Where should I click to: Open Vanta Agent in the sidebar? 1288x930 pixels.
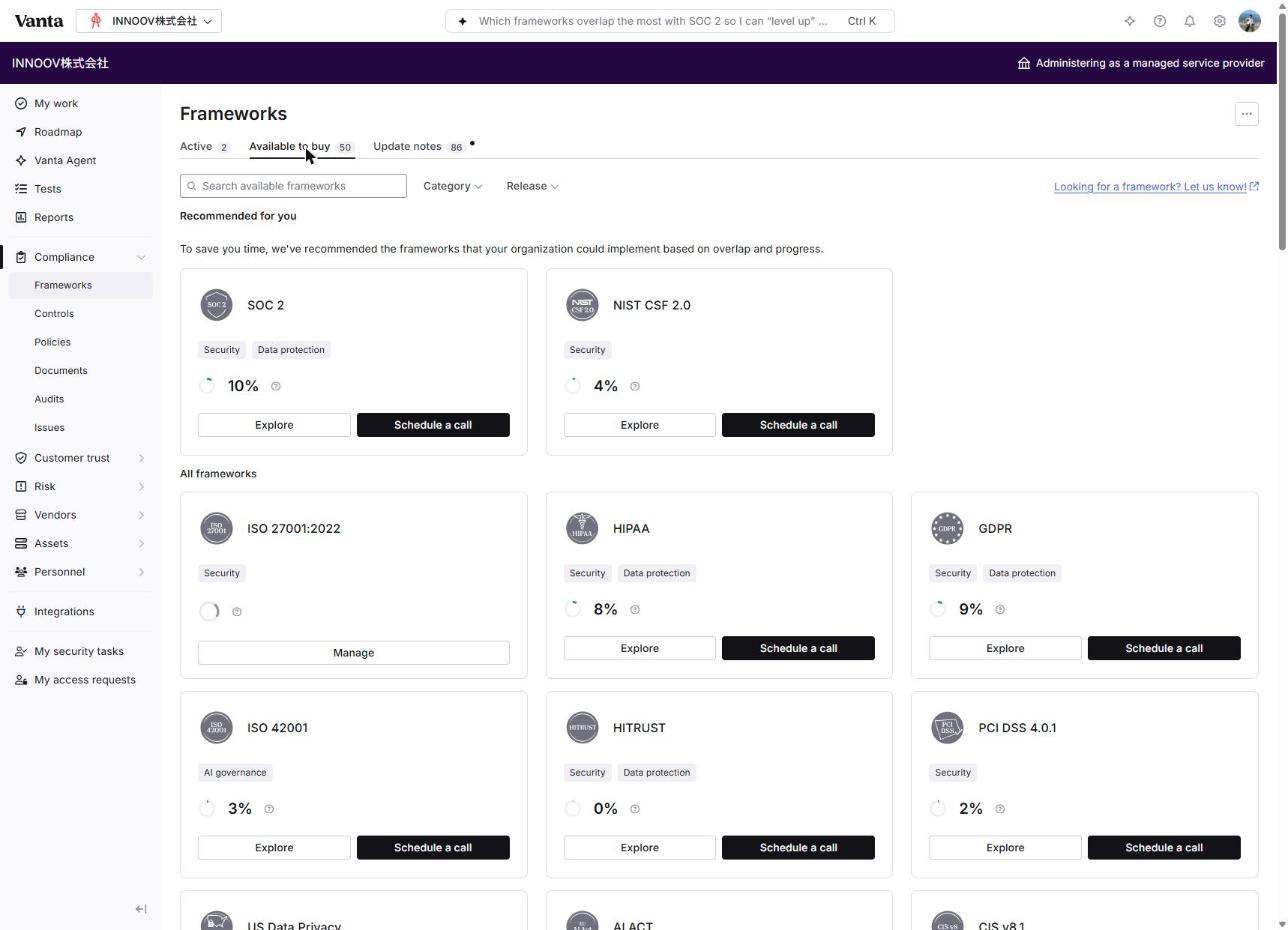(x=65, y=160)
